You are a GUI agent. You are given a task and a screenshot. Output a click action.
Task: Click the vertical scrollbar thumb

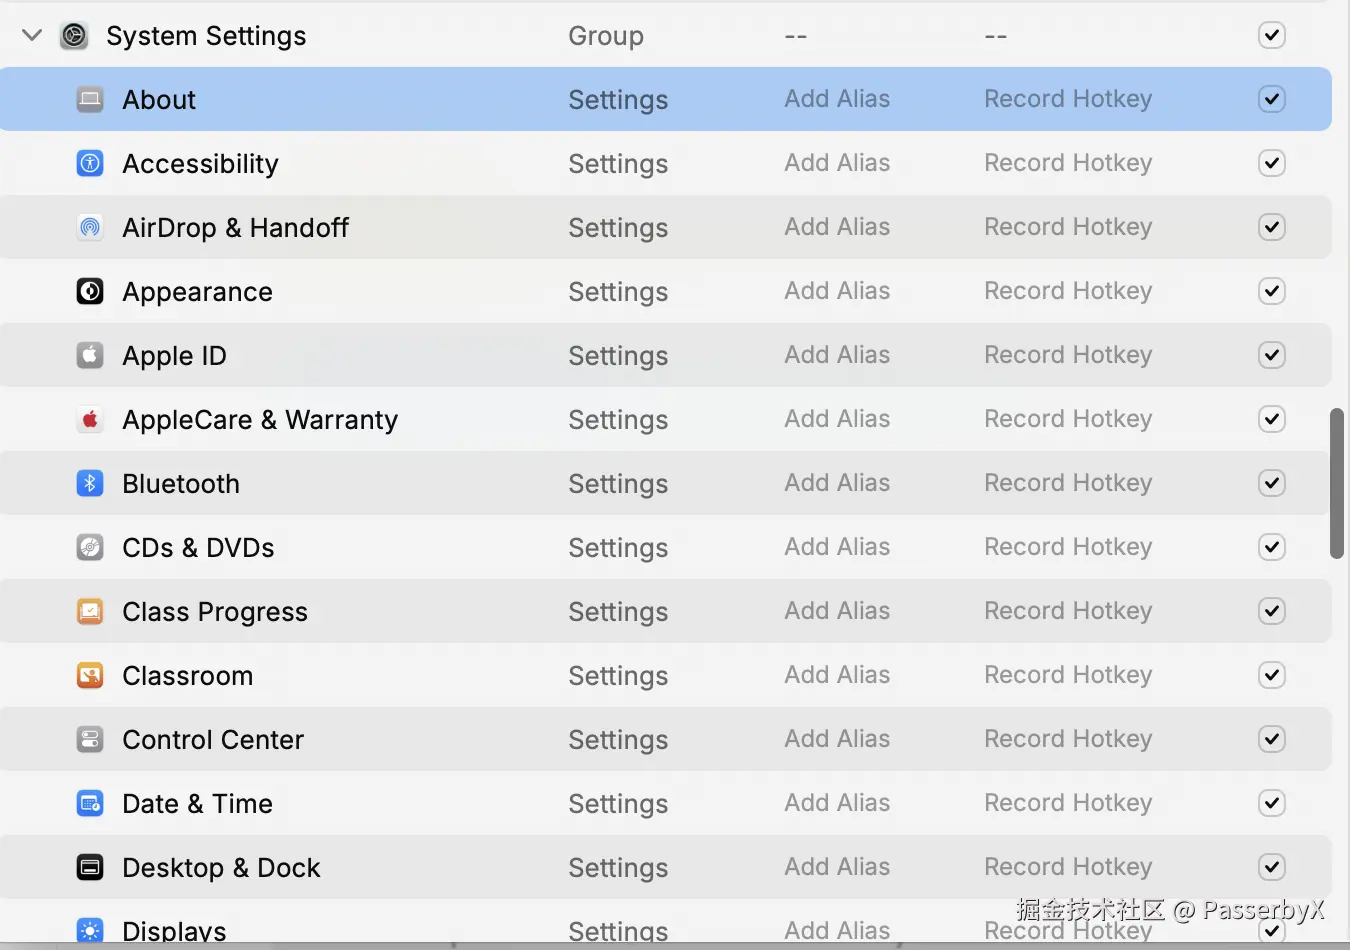(1337, 483)
